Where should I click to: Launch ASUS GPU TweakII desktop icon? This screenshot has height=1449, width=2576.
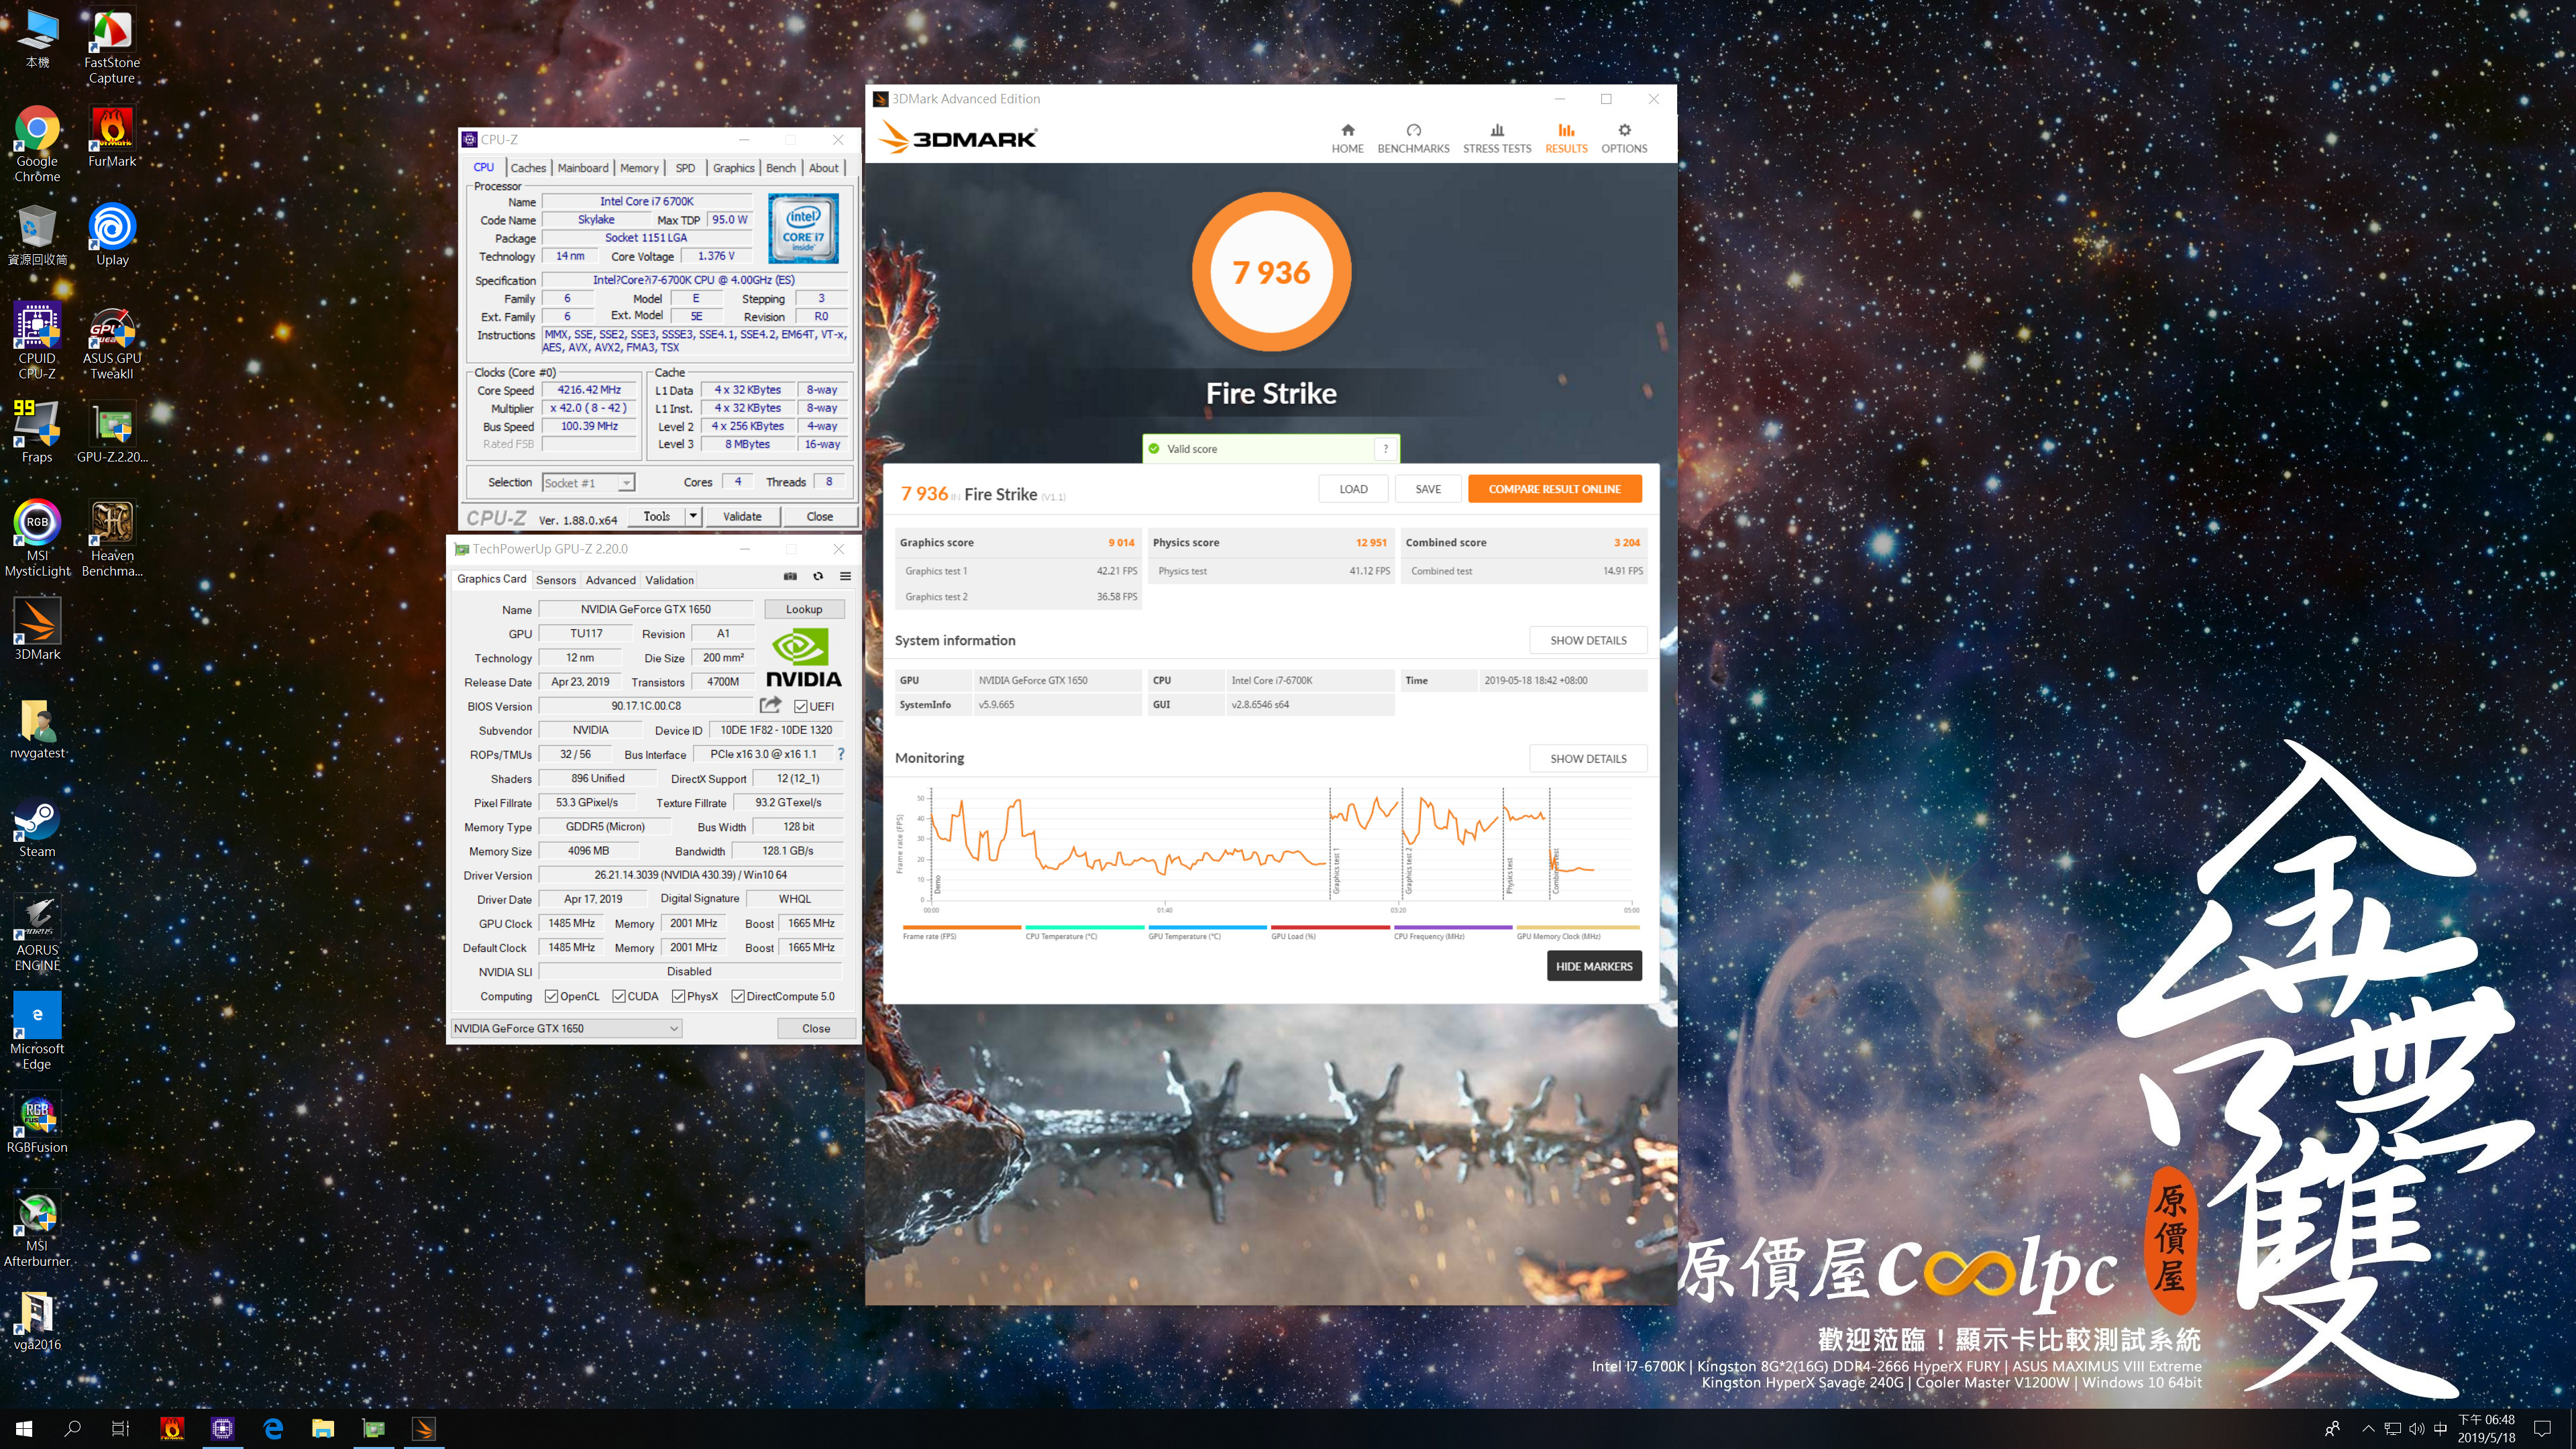(112, 342)
